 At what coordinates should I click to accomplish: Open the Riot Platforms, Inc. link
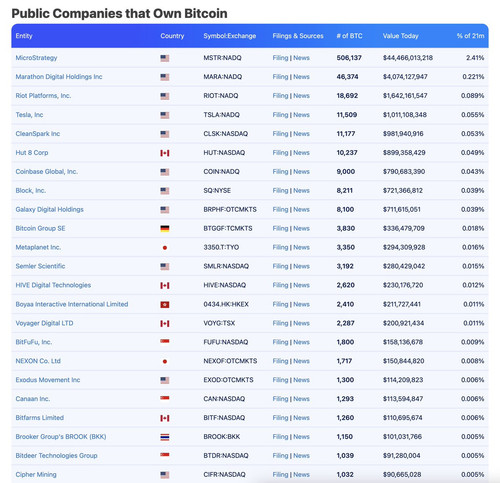pyautogui.click(x=43, y=96)
